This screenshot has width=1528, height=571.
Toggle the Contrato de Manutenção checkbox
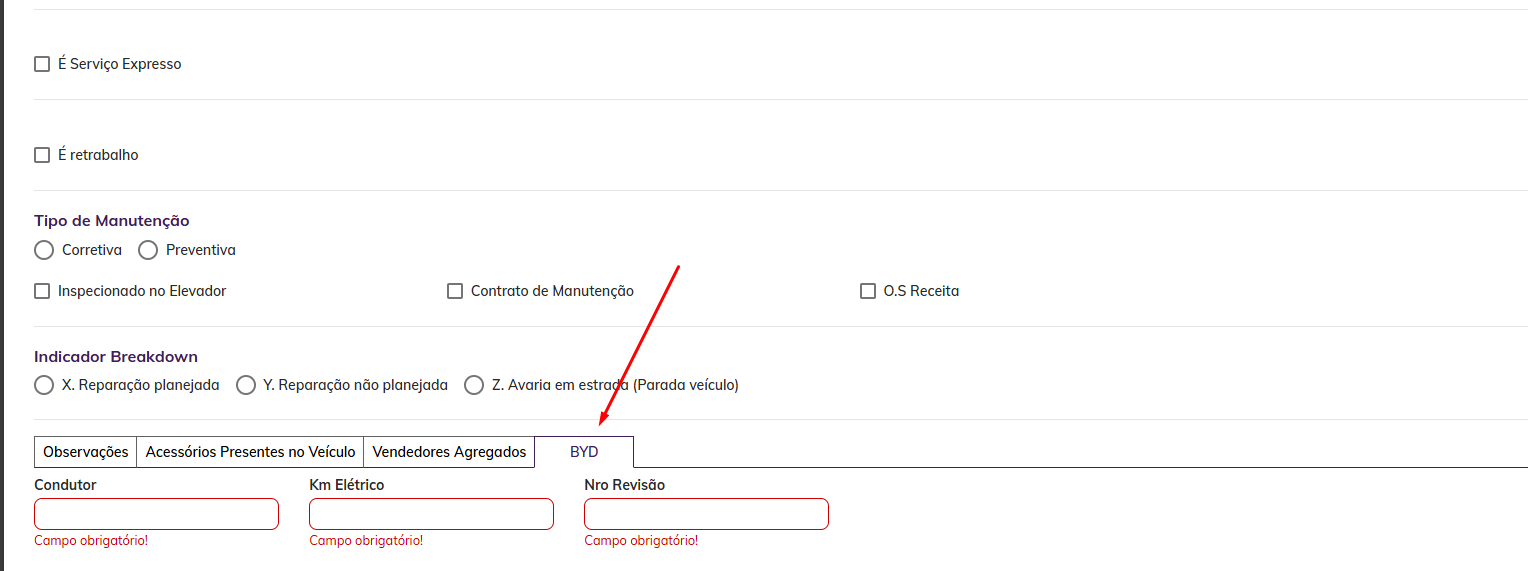455,291
